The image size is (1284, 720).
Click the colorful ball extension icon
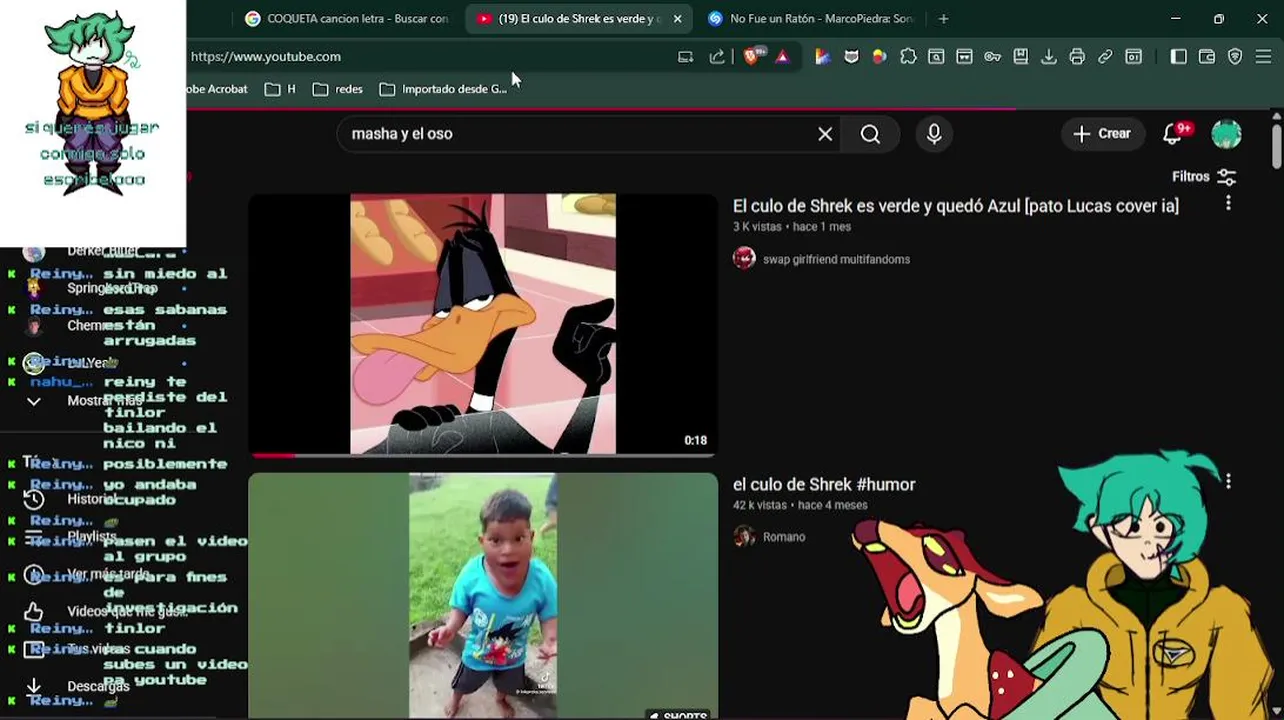879,57
